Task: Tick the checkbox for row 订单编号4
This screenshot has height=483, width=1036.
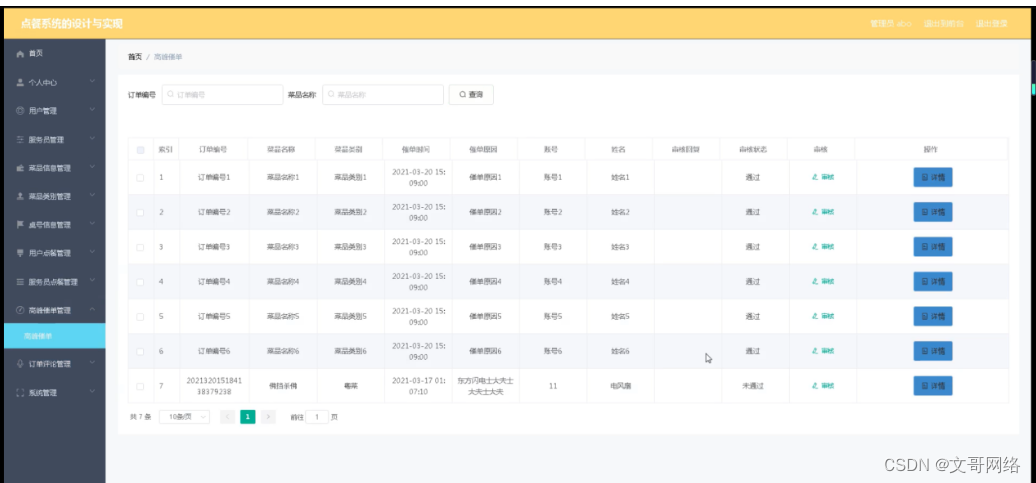Action: tap(140, 281)
